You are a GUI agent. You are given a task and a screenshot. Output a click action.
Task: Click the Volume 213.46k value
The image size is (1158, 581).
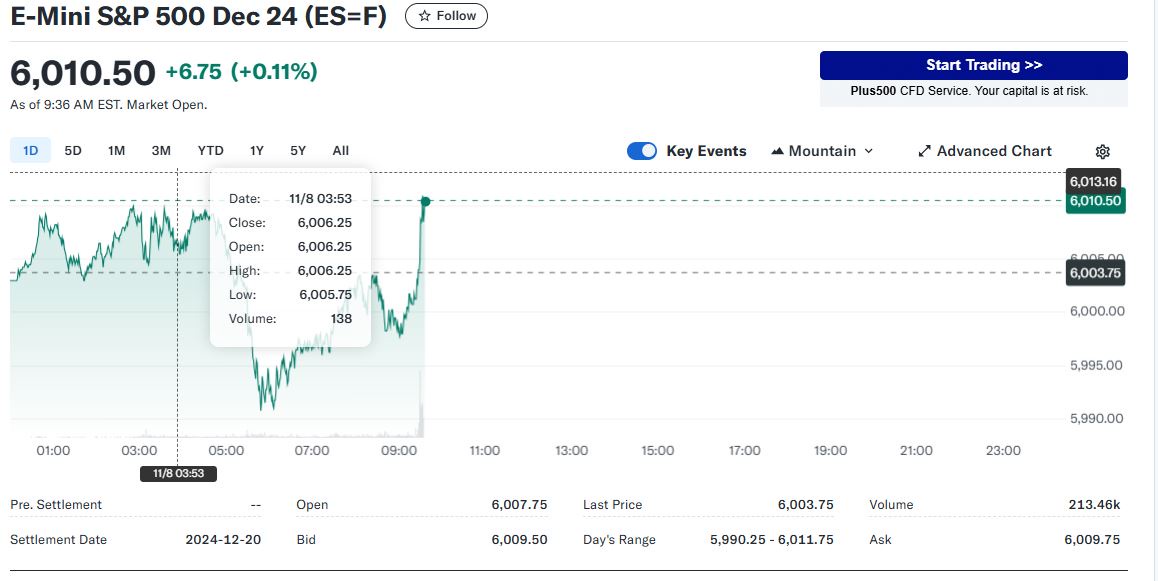[1094, 505]
